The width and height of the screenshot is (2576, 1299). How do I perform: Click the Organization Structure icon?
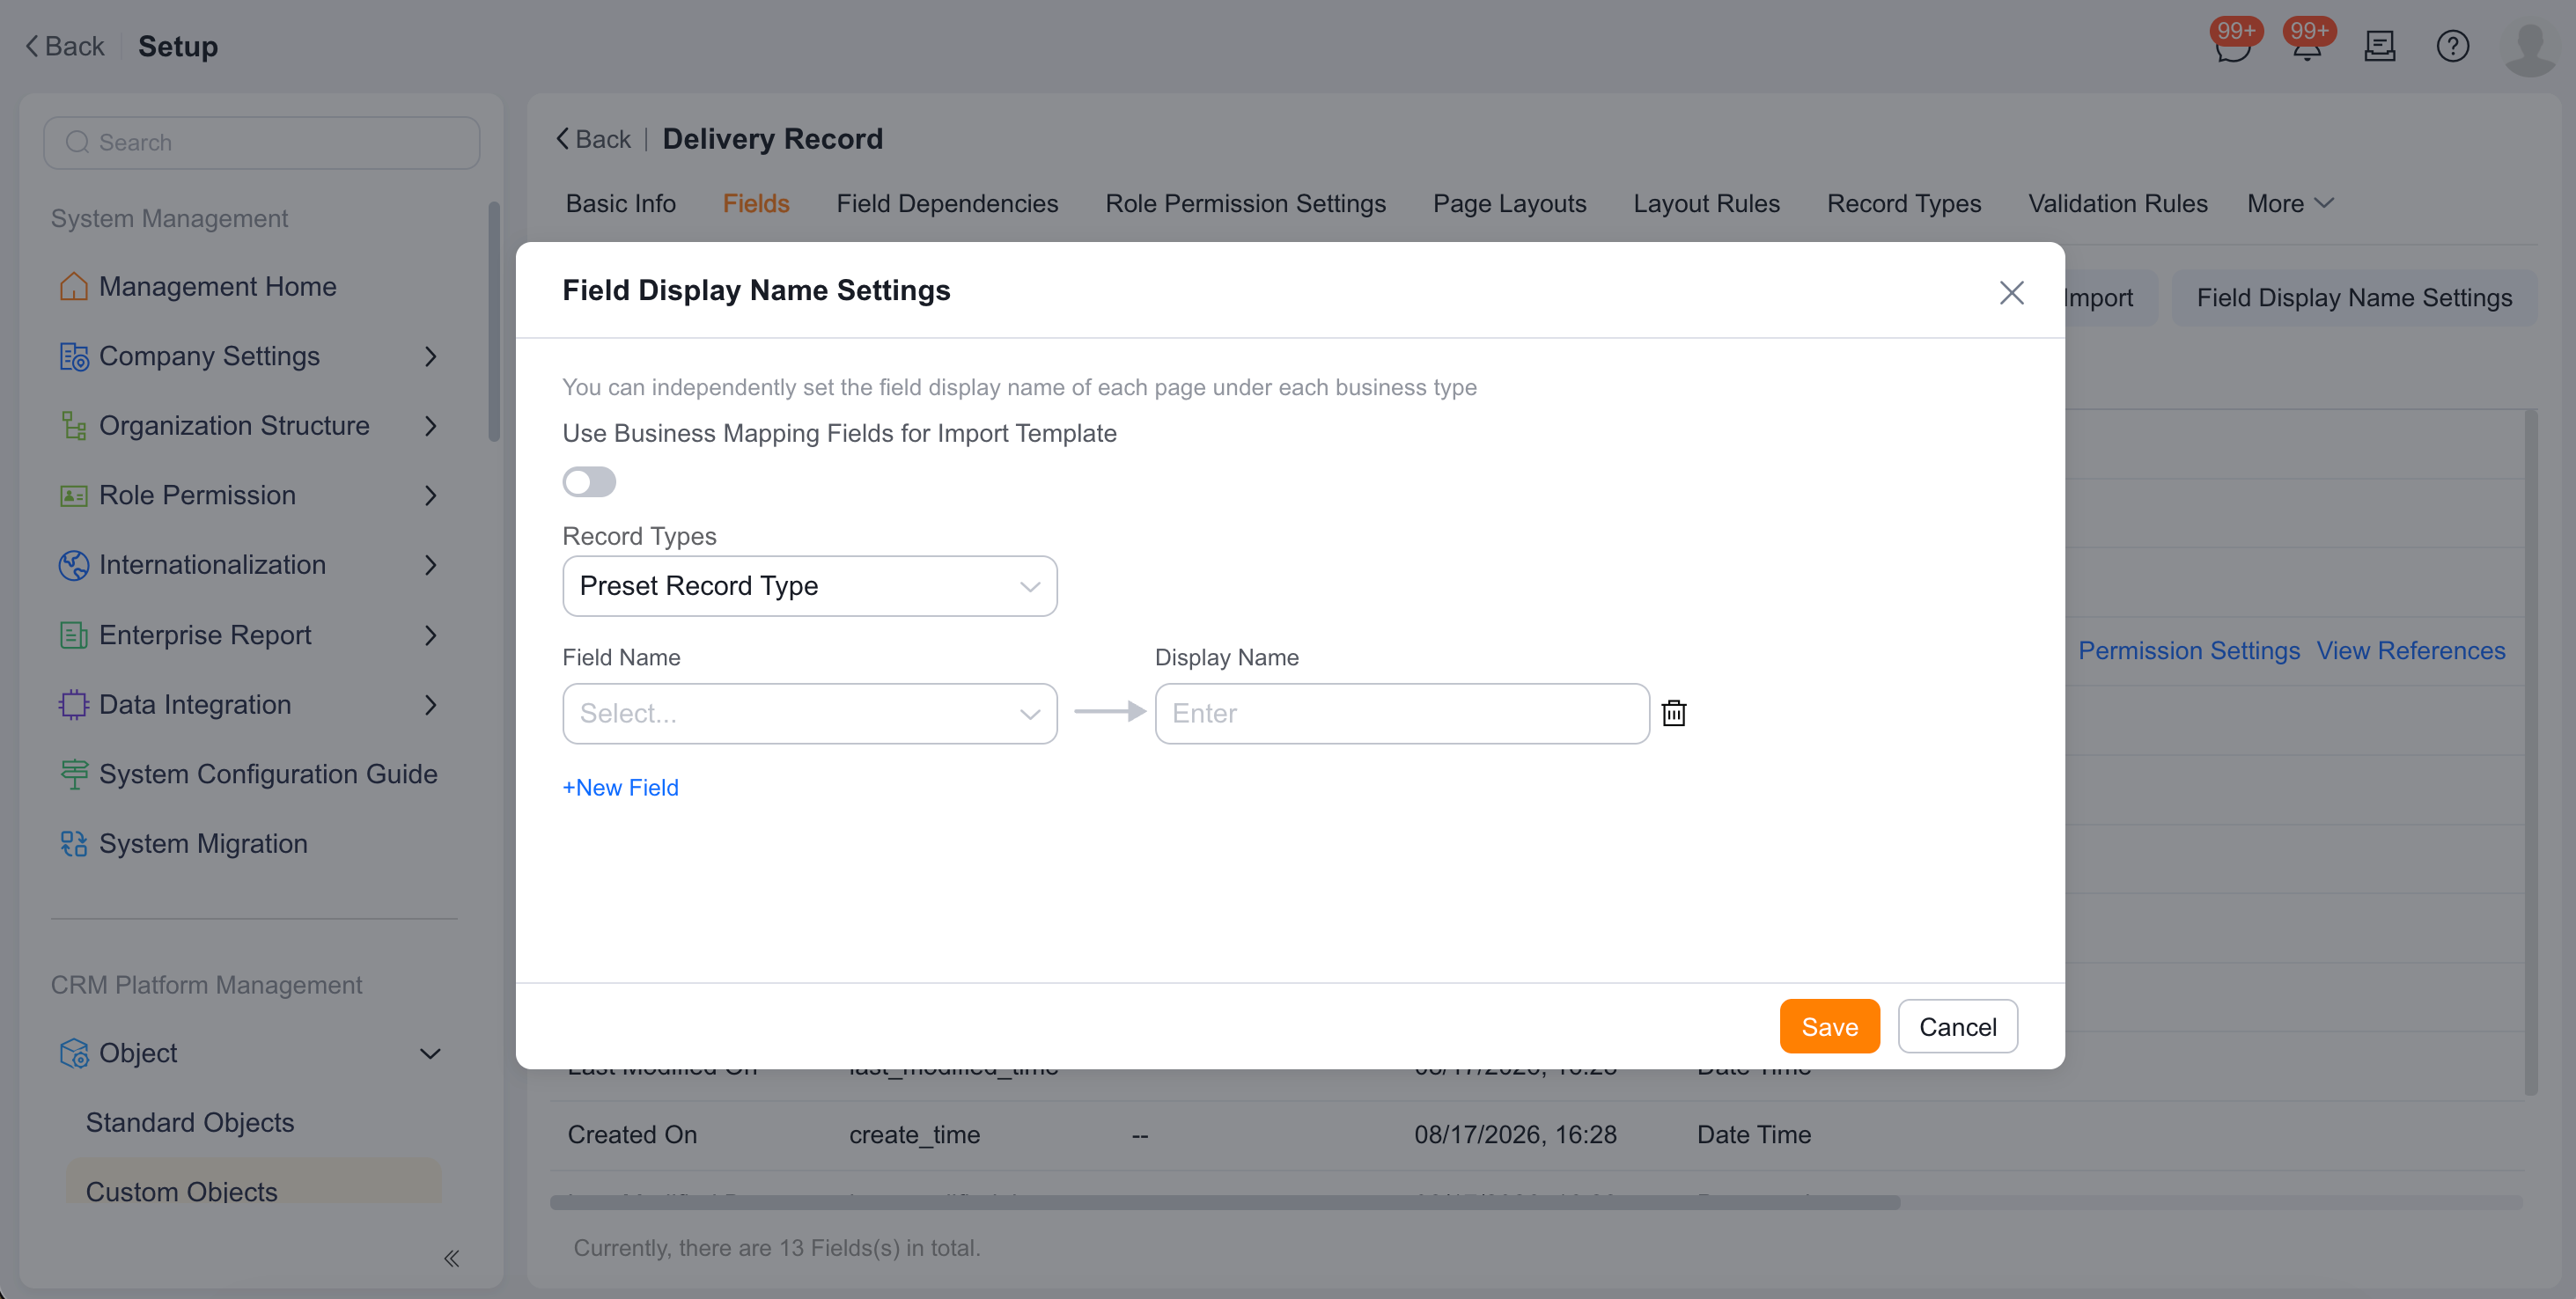[x=73, y=426]
